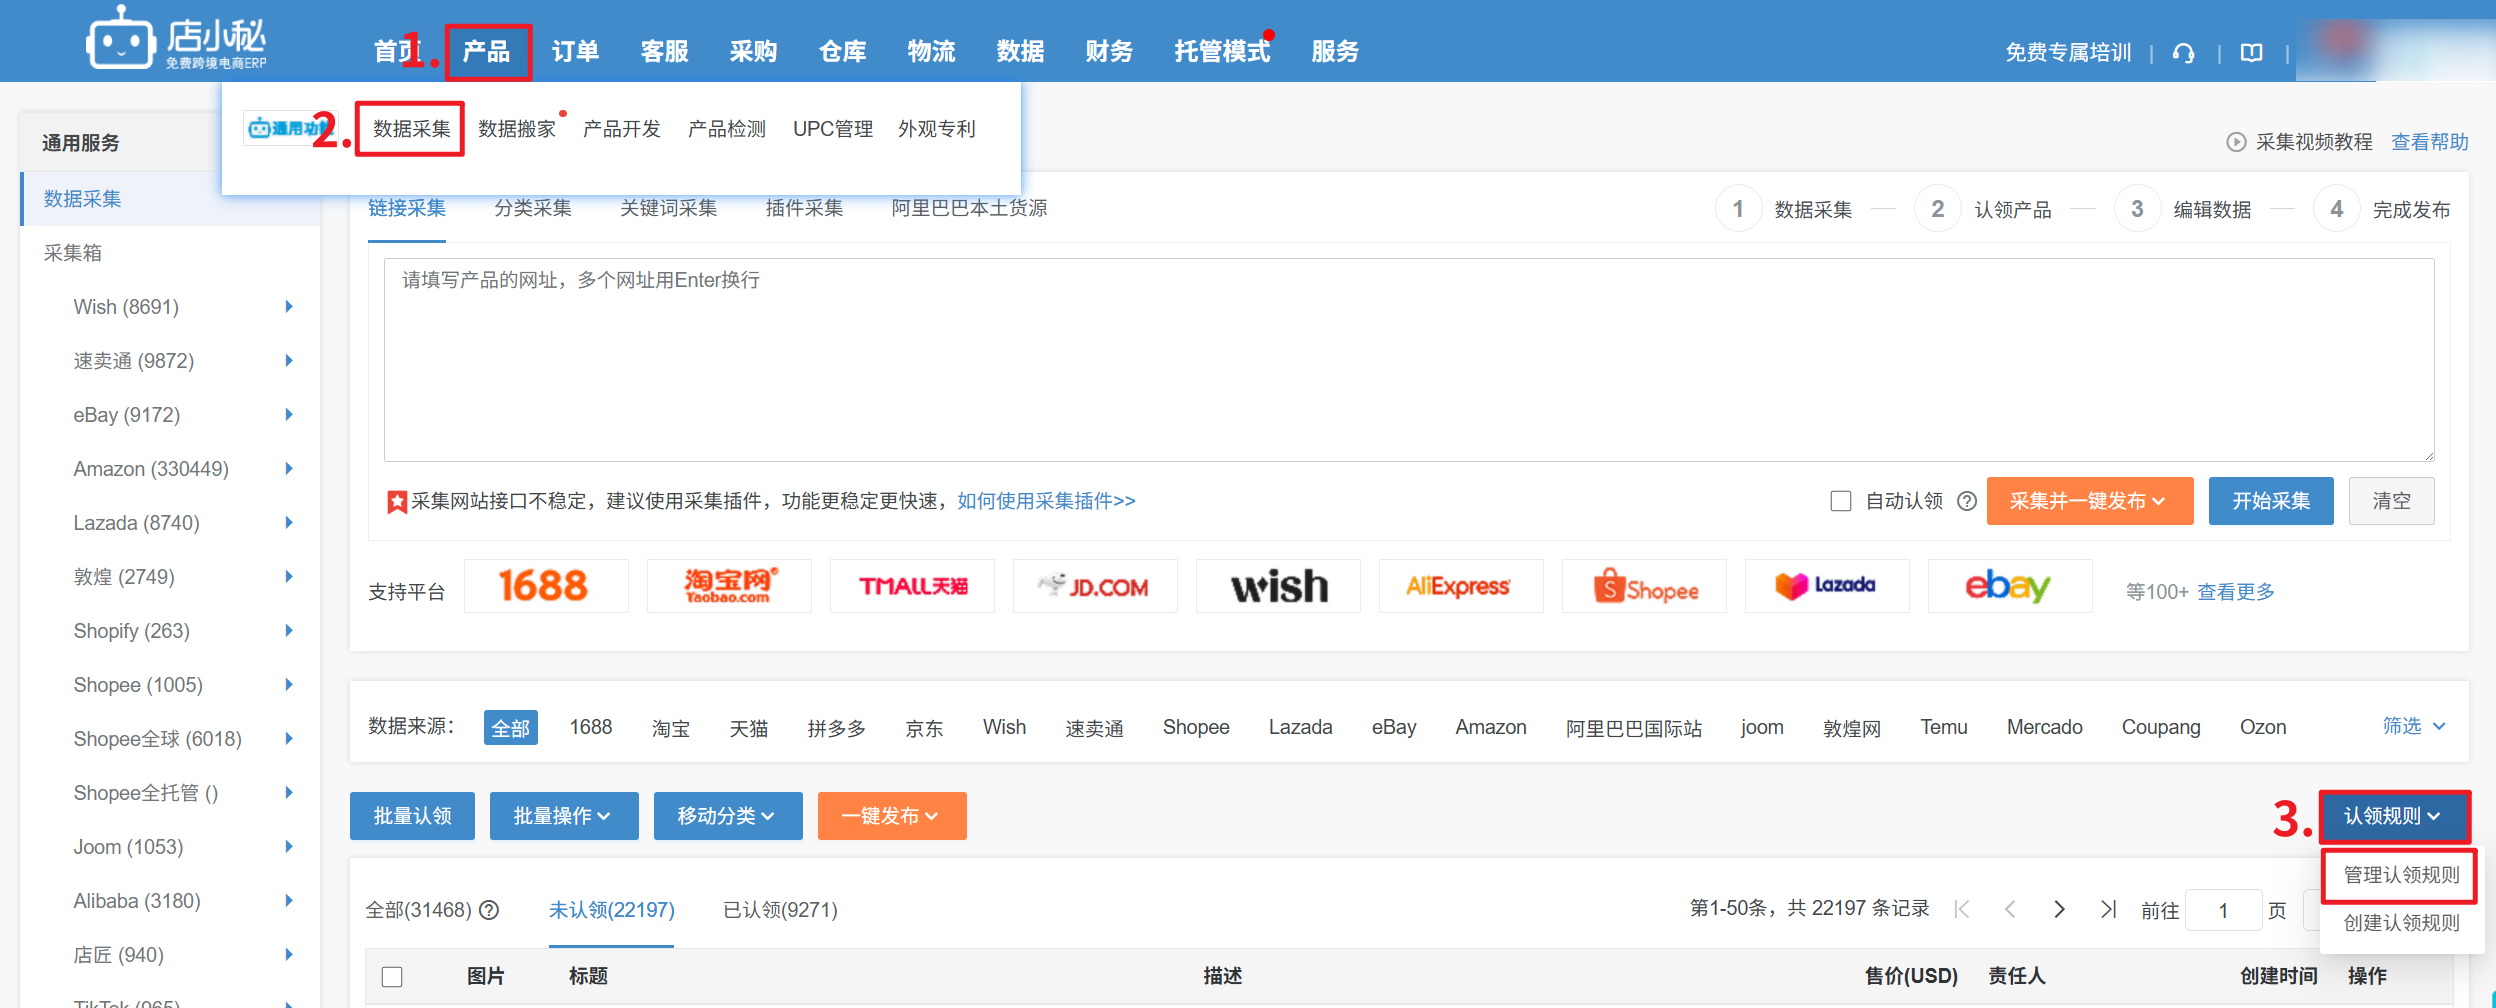Screen dimensions: 2496x1008
Task: Open 采集并一键发布 dropdown
Action: (x=2088, y=501)
